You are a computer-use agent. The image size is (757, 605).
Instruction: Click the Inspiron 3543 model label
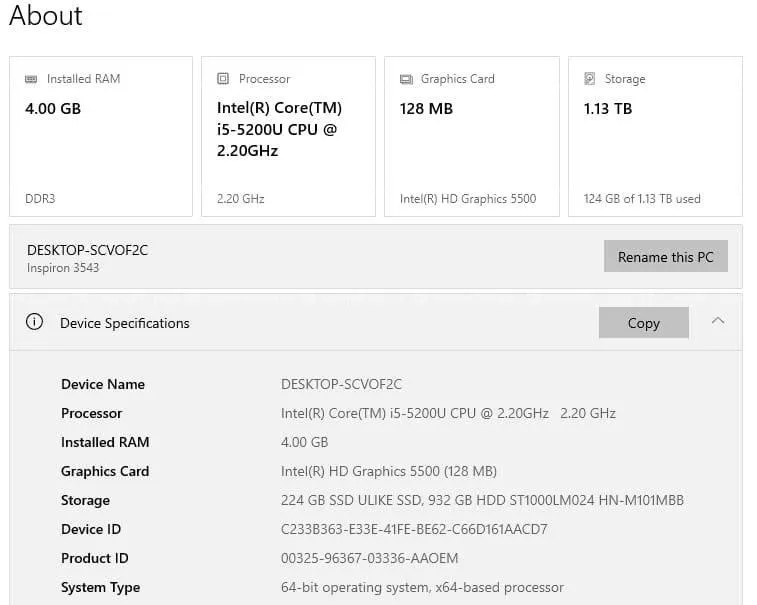pyautogui.click(x=63, y=268)
